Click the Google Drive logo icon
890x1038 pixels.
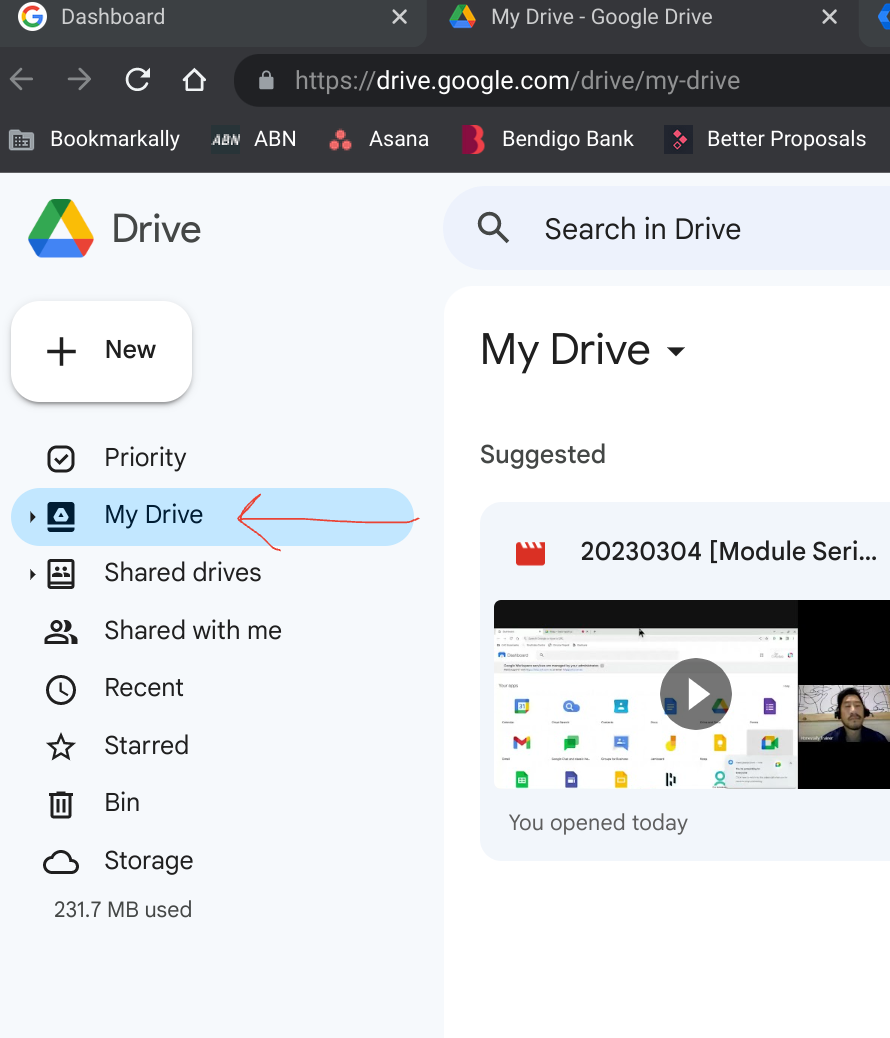point(61,229)
